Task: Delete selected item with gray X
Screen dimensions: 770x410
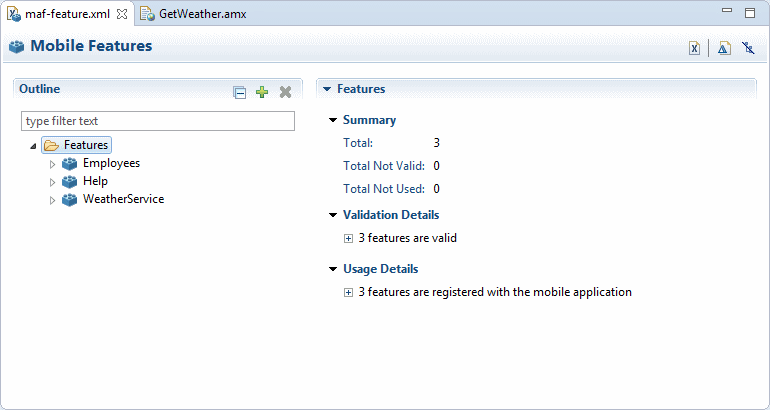Action: (x=285, y=92)
